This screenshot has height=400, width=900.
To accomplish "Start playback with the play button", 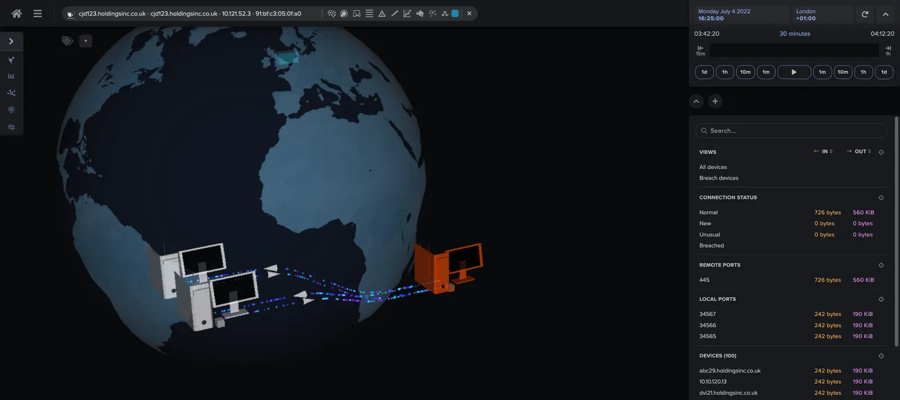I will [x=794, y=72].
